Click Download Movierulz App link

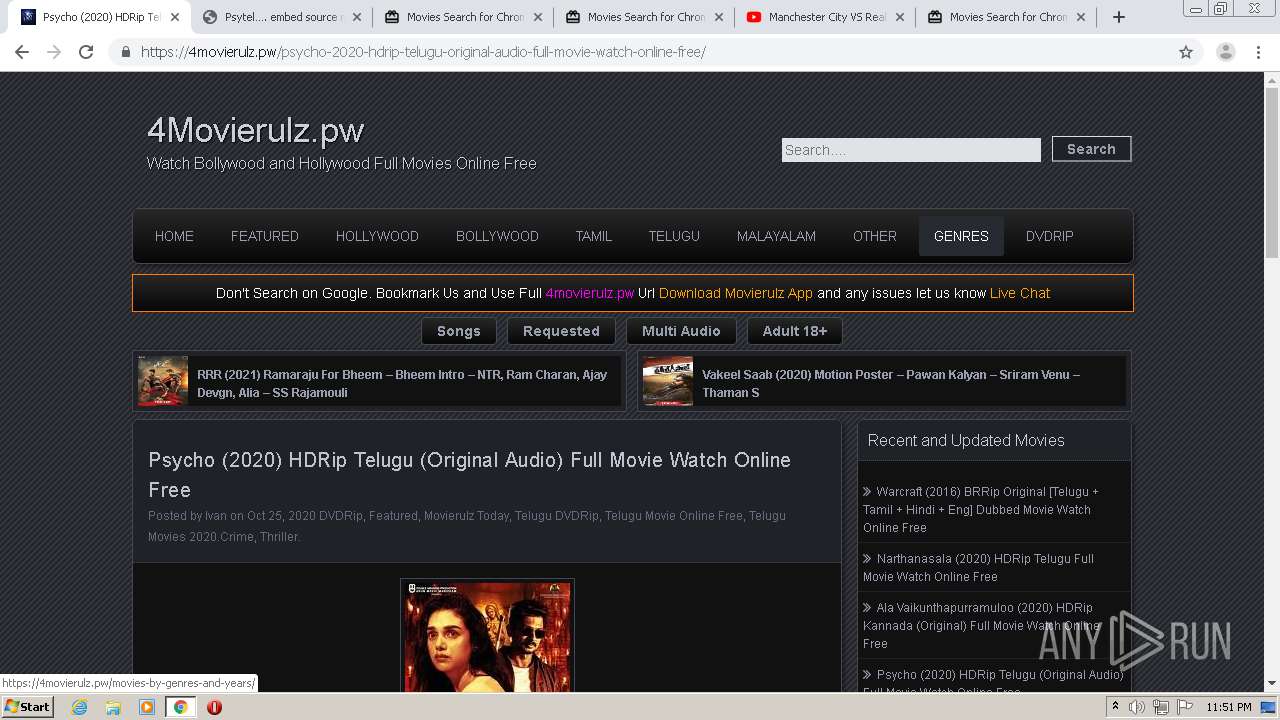point(736,293)
